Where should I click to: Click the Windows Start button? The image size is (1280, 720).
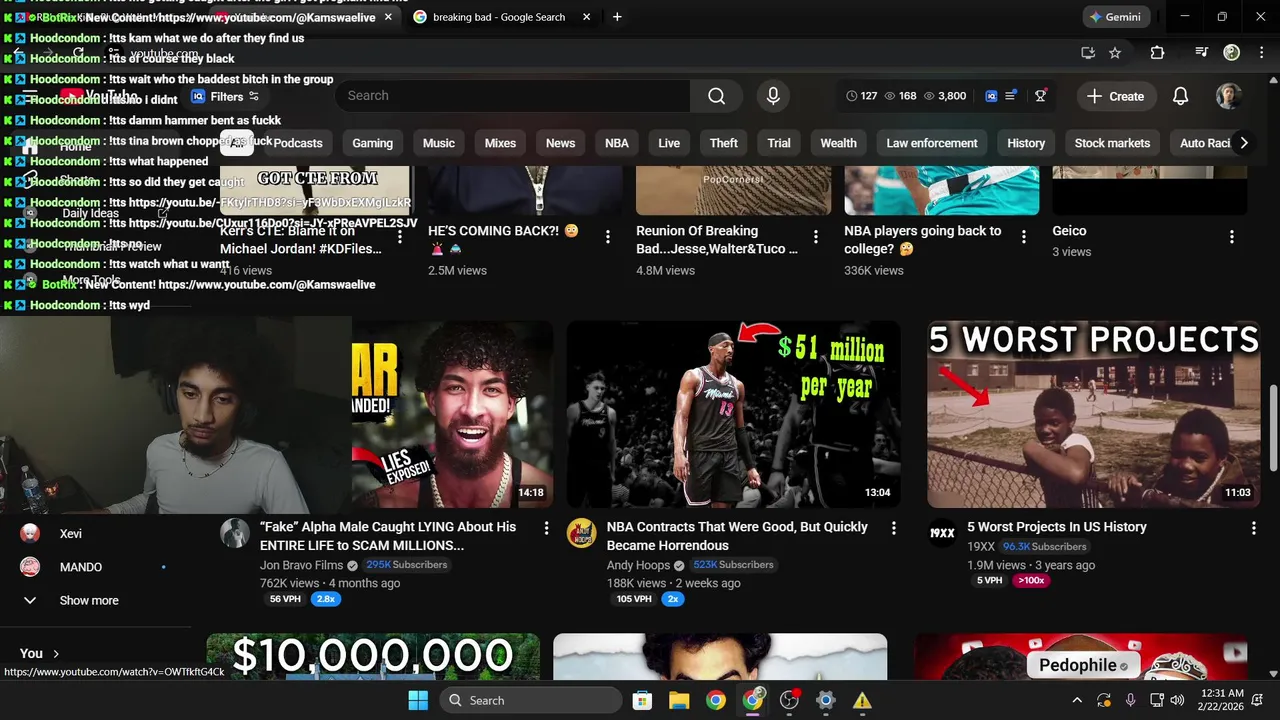point(418,700)
